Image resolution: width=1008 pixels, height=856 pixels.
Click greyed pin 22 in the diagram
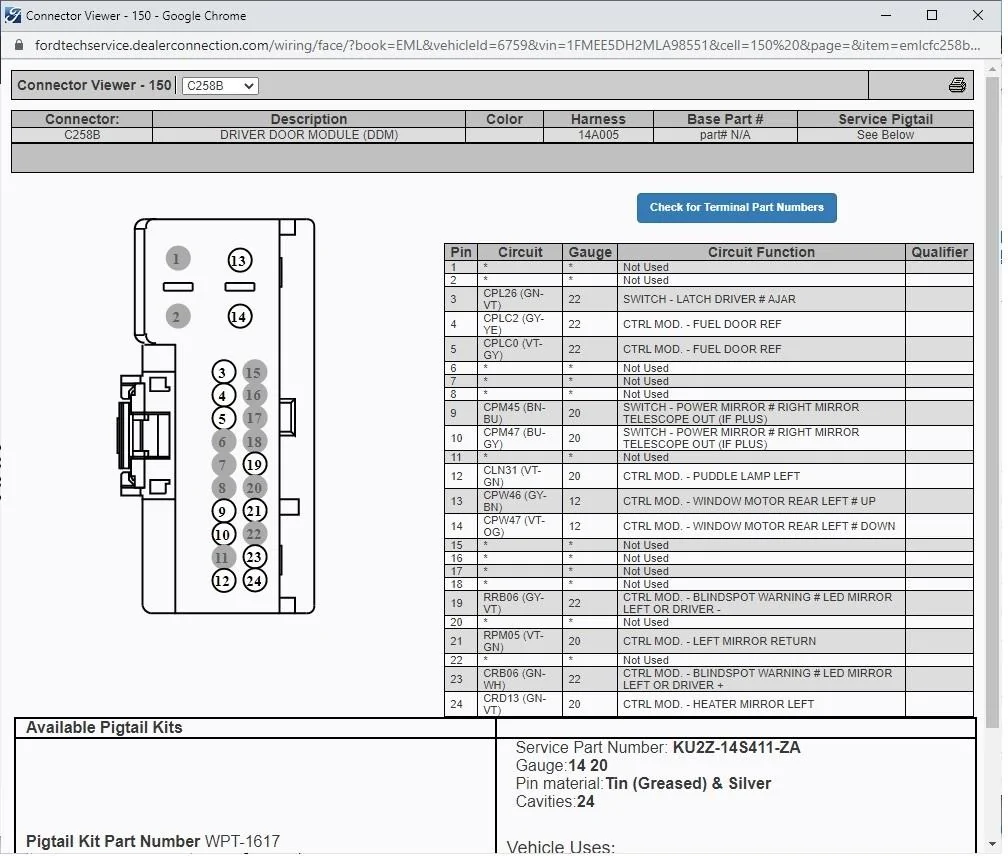pos(255,534)
